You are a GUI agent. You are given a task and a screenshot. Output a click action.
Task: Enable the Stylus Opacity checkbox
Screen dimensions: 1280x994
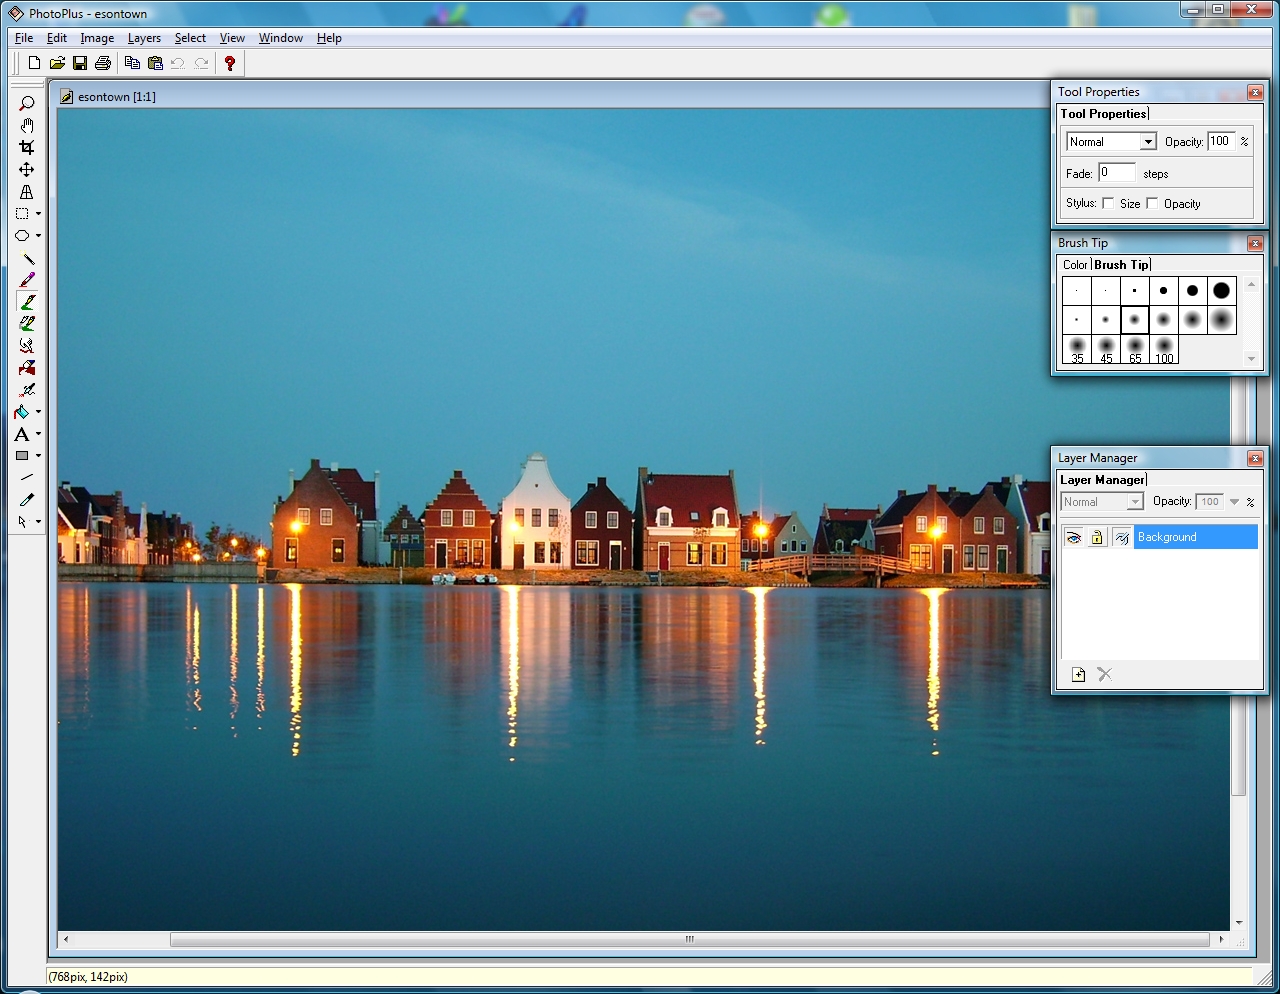(x=1152, y=204)
